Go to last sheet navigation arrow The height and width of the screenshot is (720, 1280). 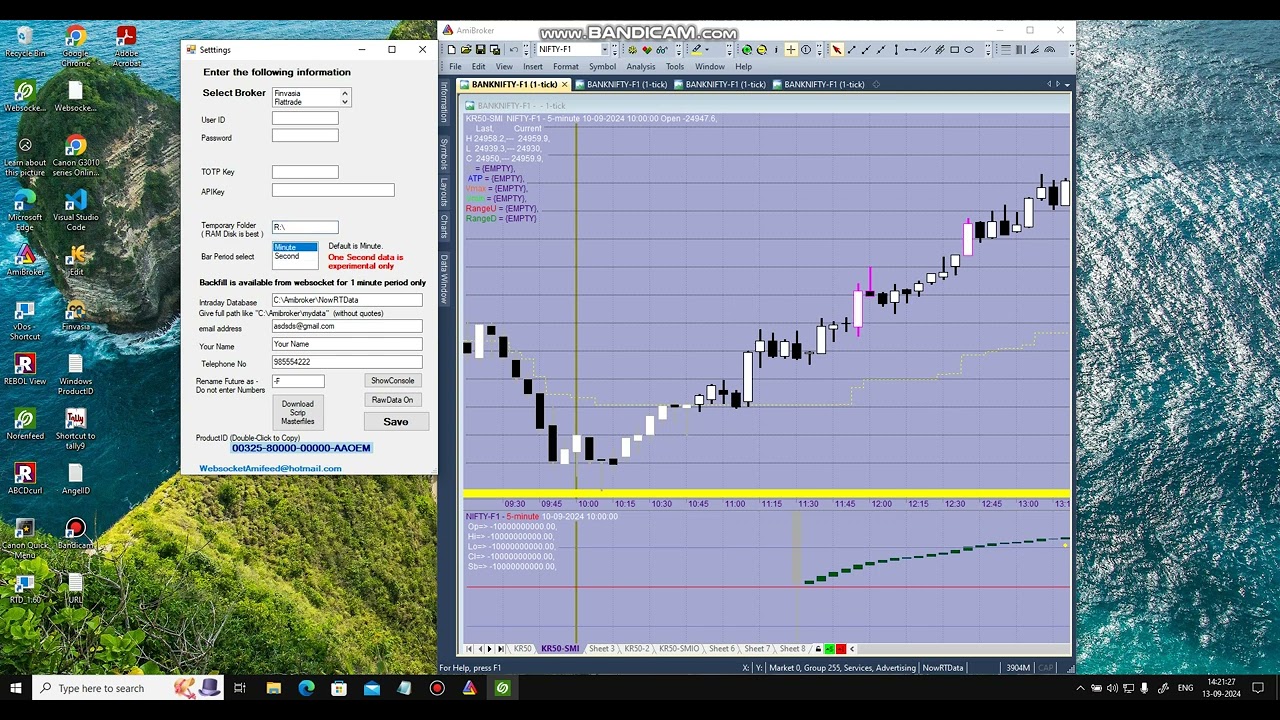pyautogui.click(x=501, y=649)
